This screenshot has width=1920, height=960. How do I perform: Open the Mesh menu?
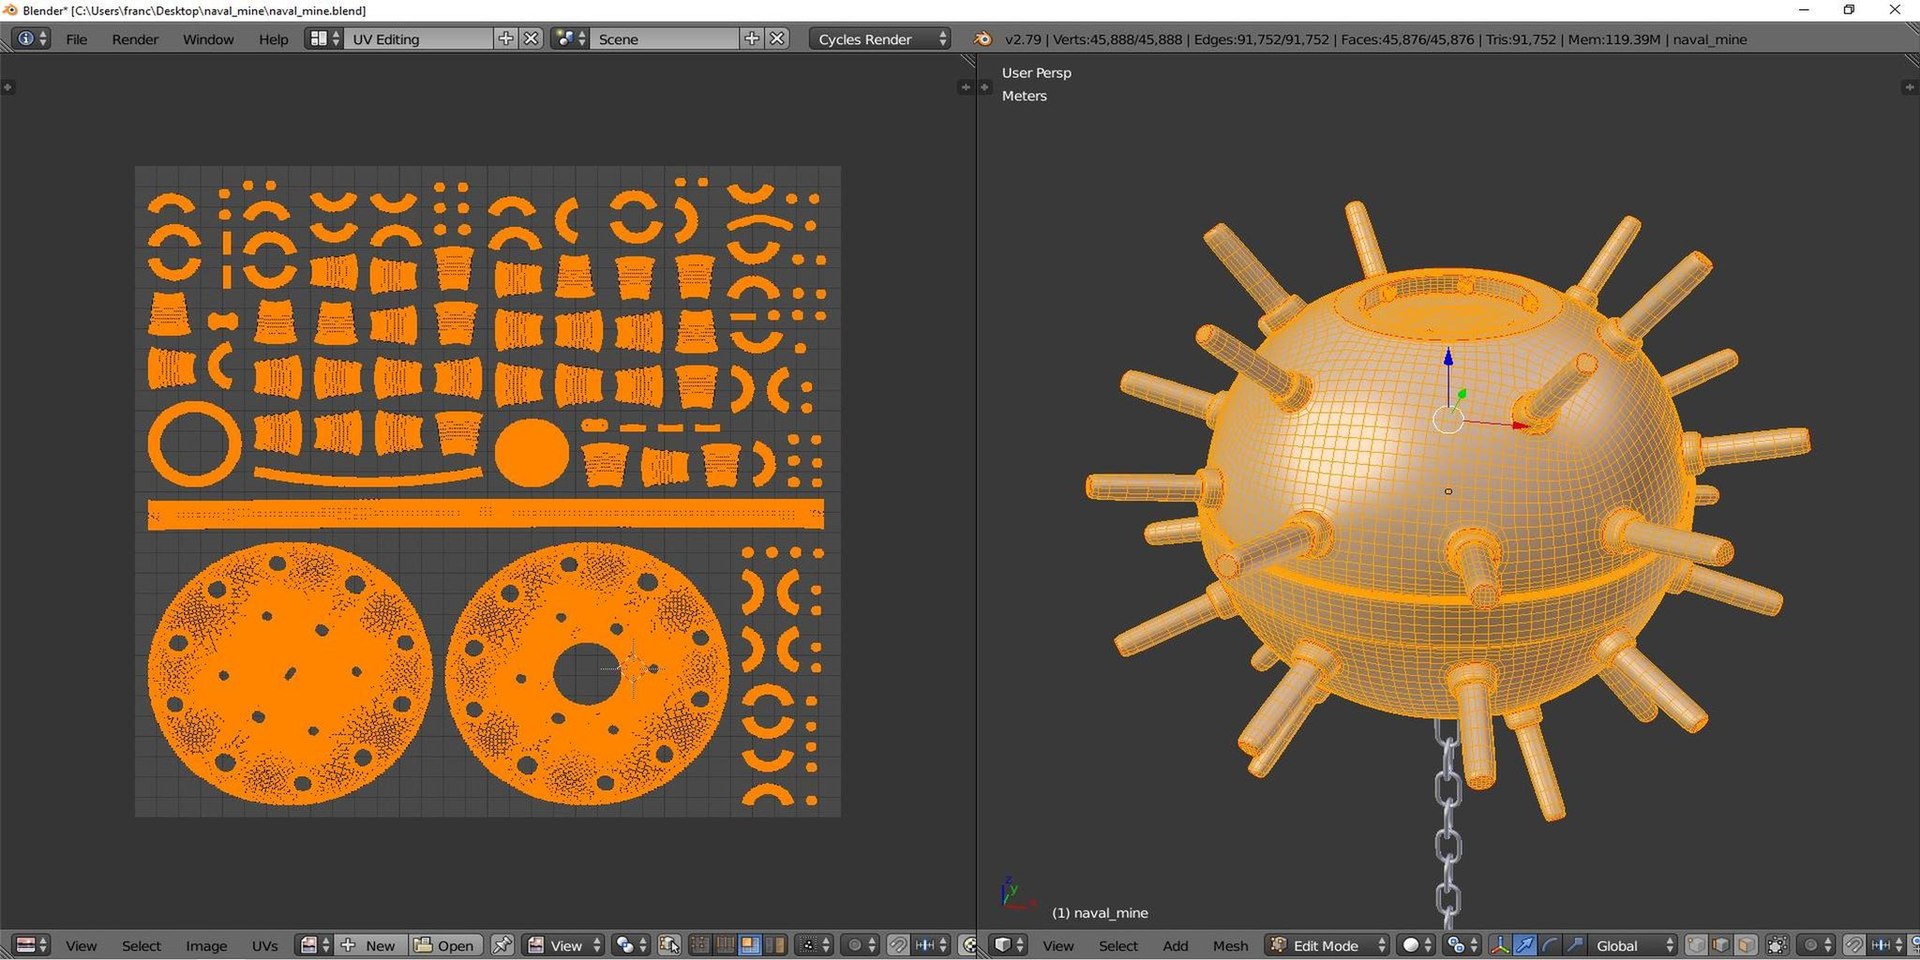coord(1230,946)
